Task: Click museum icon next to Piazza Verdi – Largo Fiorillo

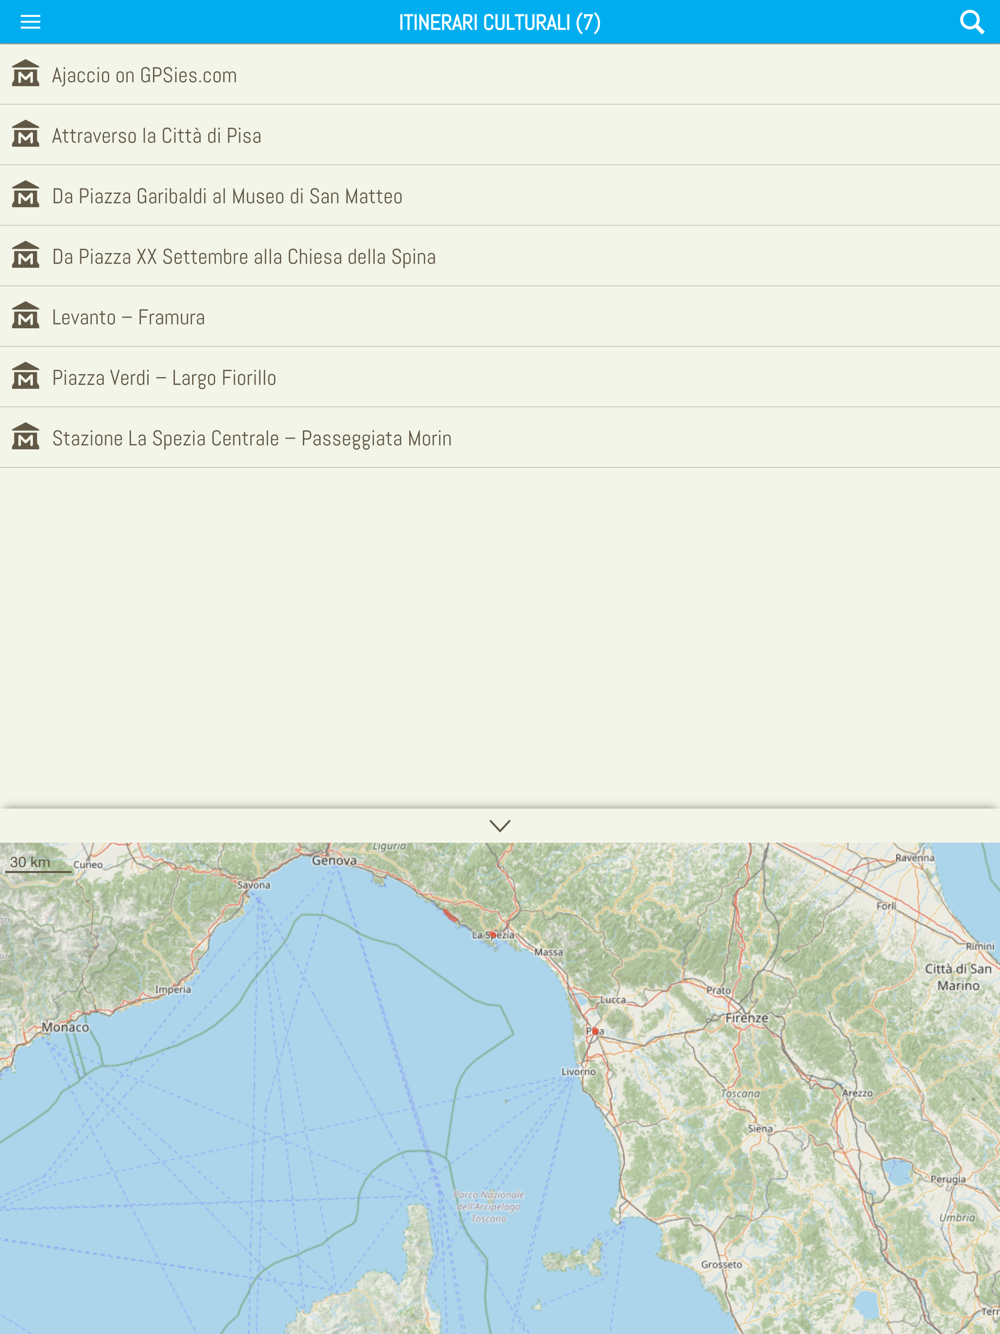Action: pos(26,377)
